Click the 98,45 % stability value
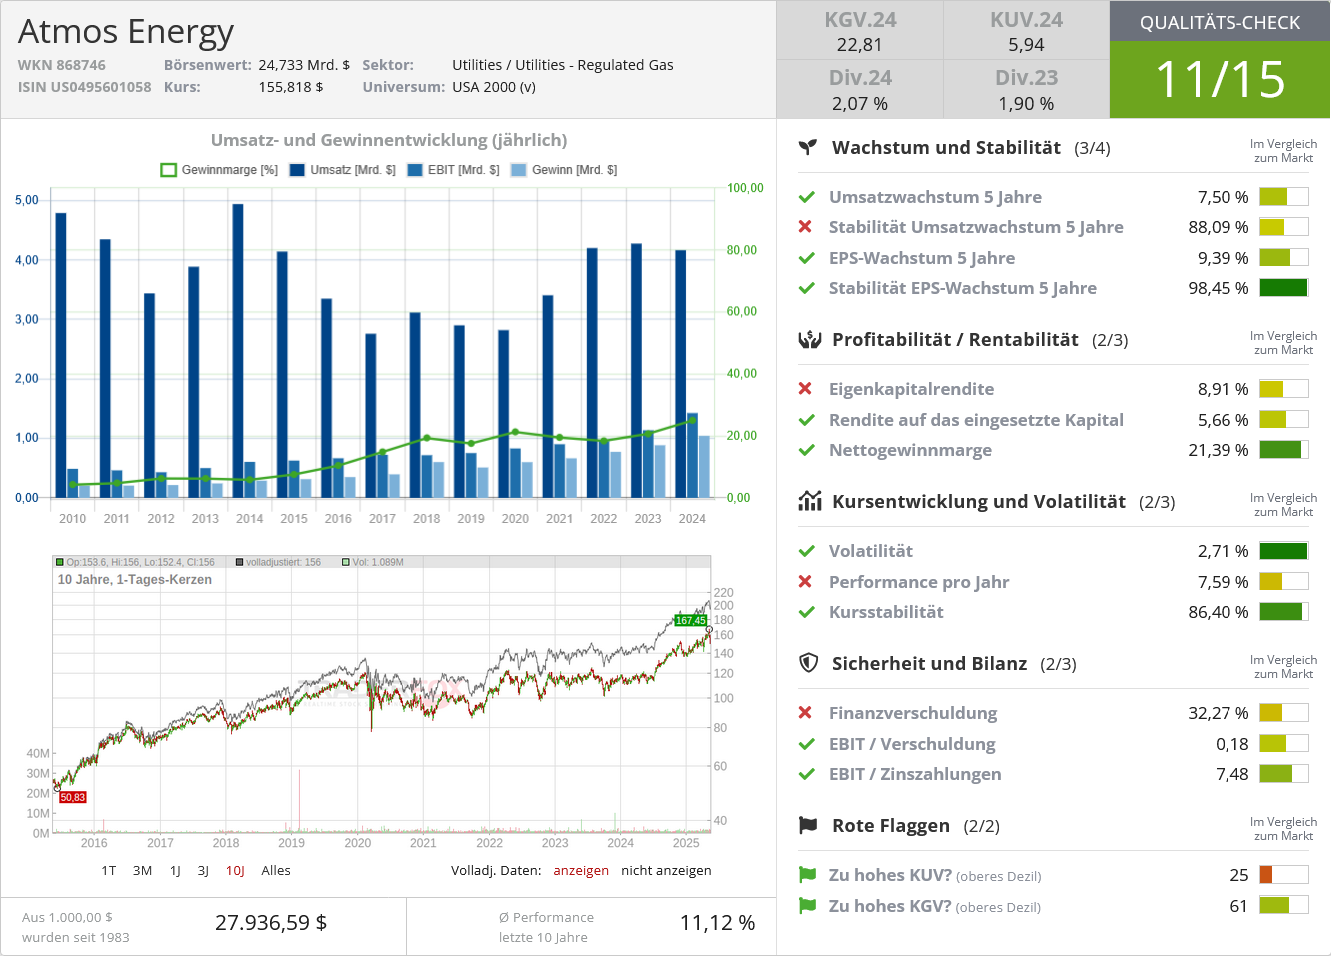1332x956 pixels. coord(1218,288)
